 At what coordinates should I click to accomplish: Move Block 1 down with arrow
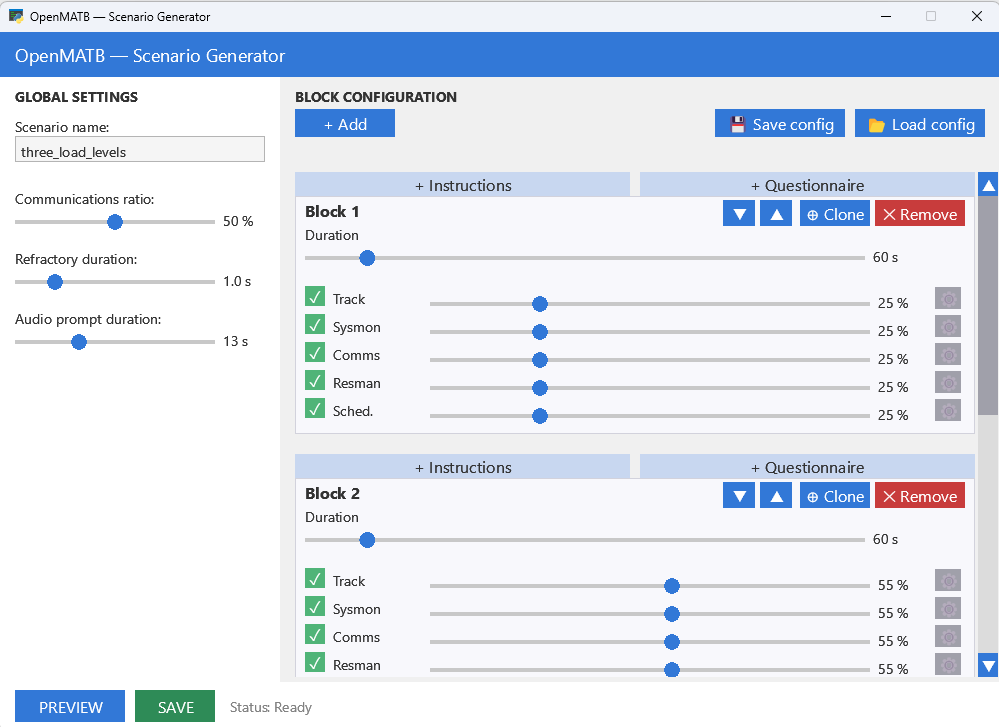pos(739,213)
